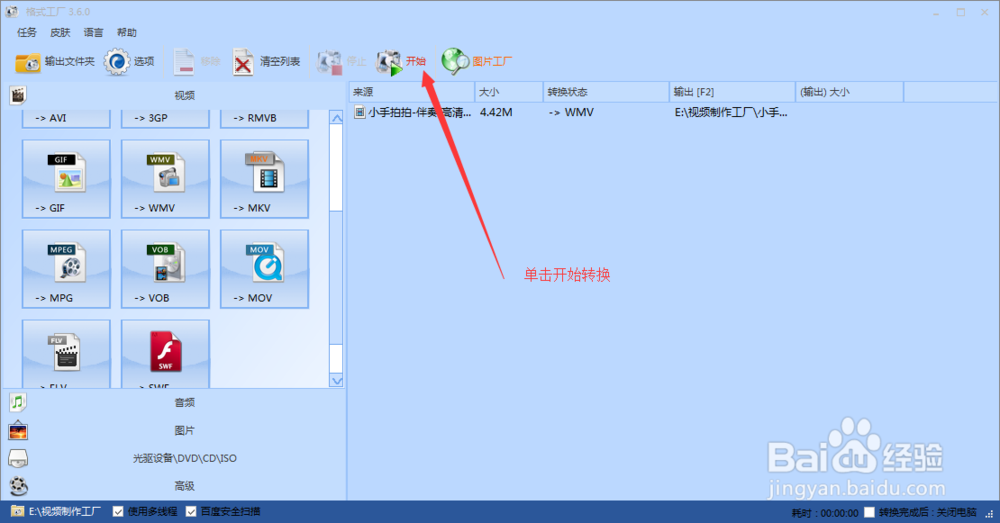
Task: Click the film clapper icon beside 视频
Action: click(x=18, y=96)
